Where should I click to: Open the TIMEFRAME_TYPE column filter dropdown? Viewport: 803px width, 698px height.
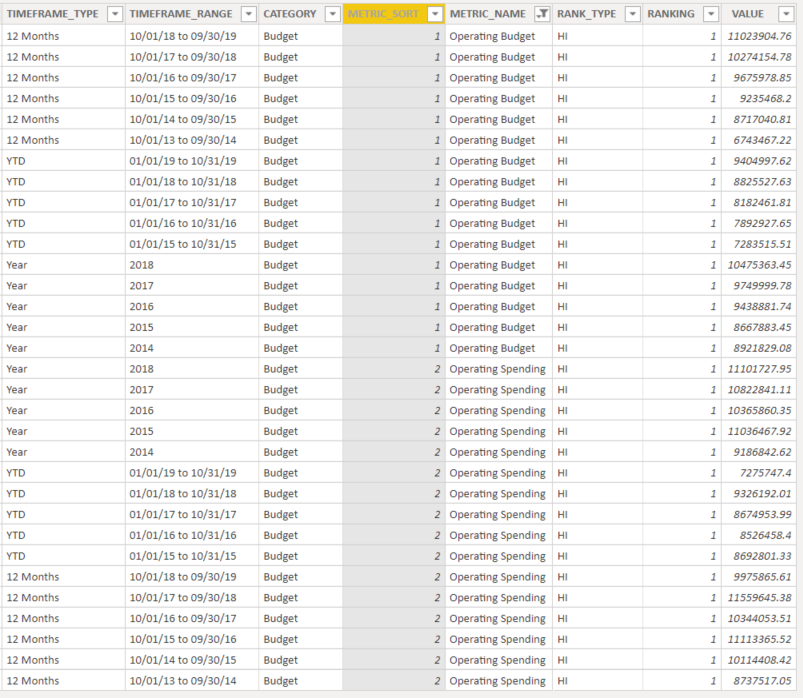pyautogui.click(x=115, y=14)
